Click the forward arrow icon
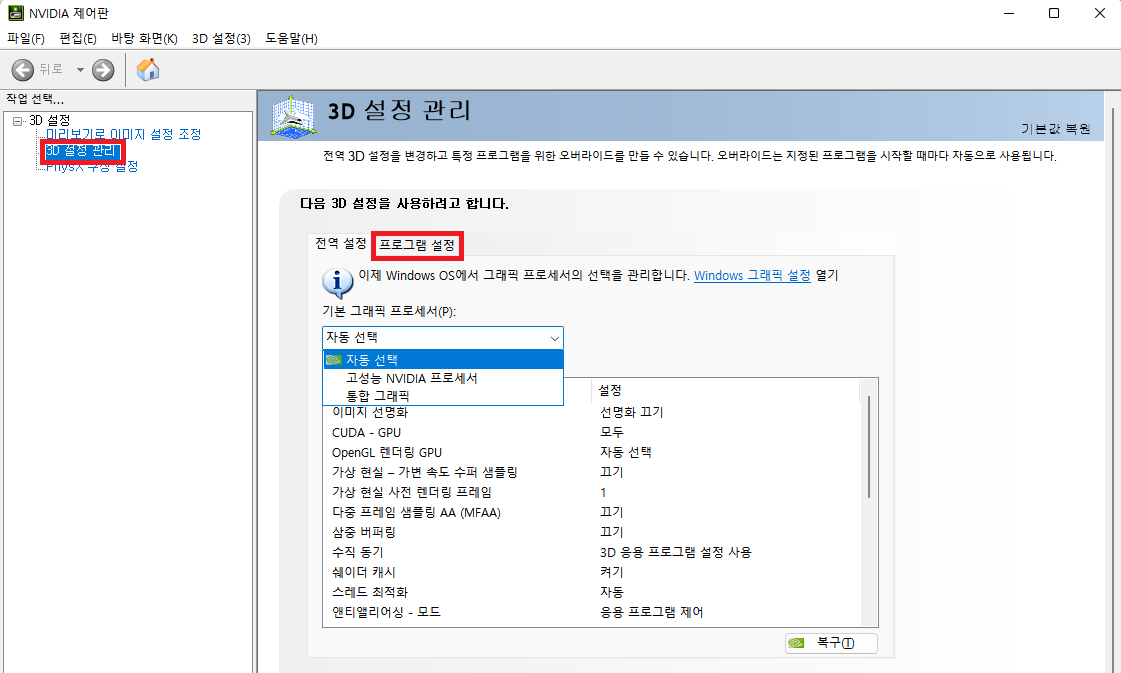Screen dimensions: 1121x673 (x=103, y=69)
